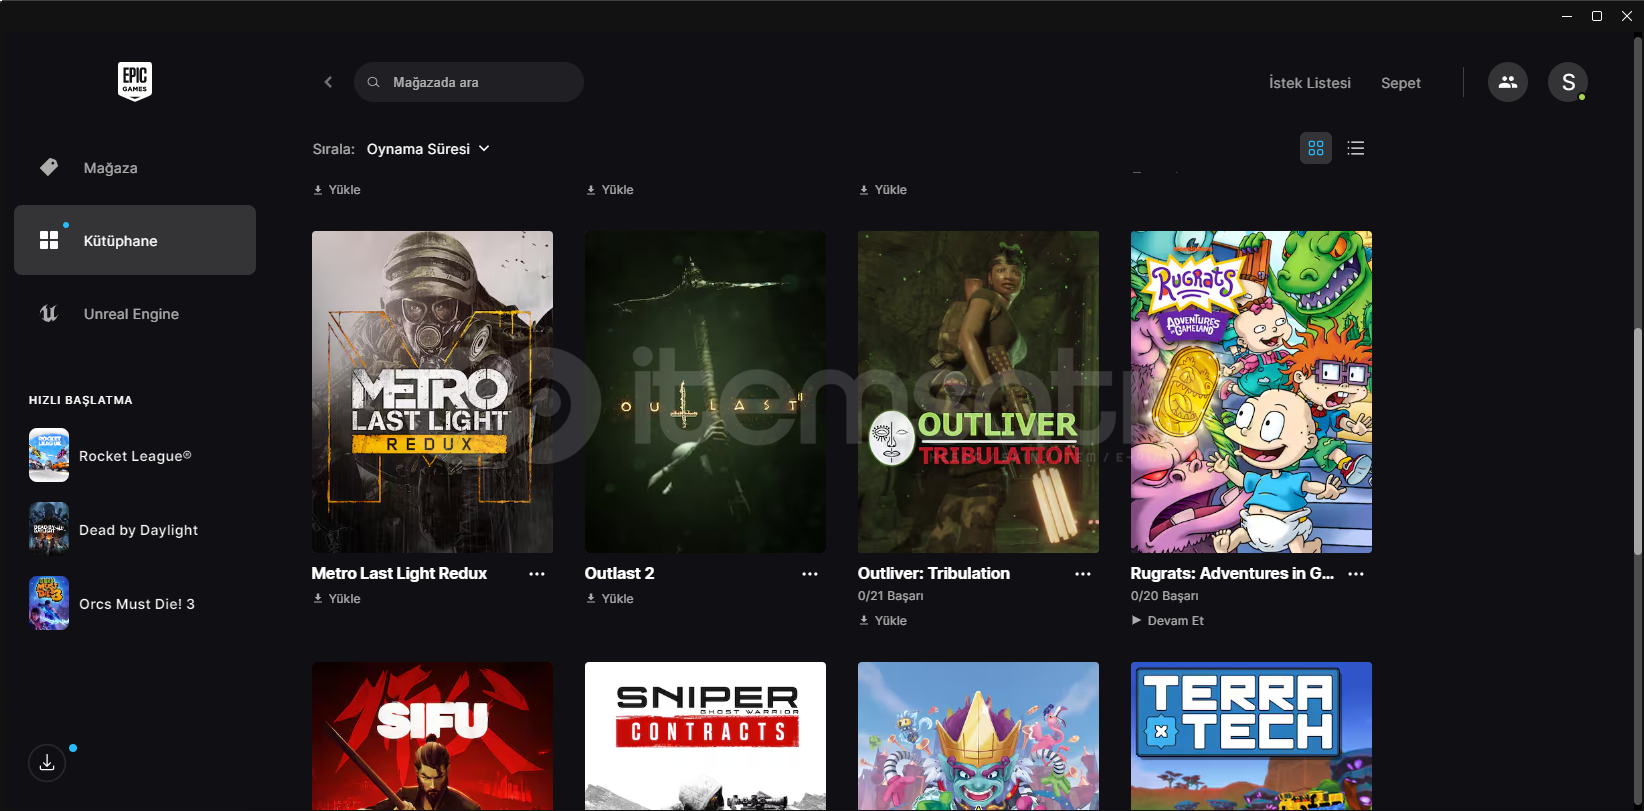Click 0/21 Başarı achievements text
This screenshot has width=1644, height=811.
point(890,596)
